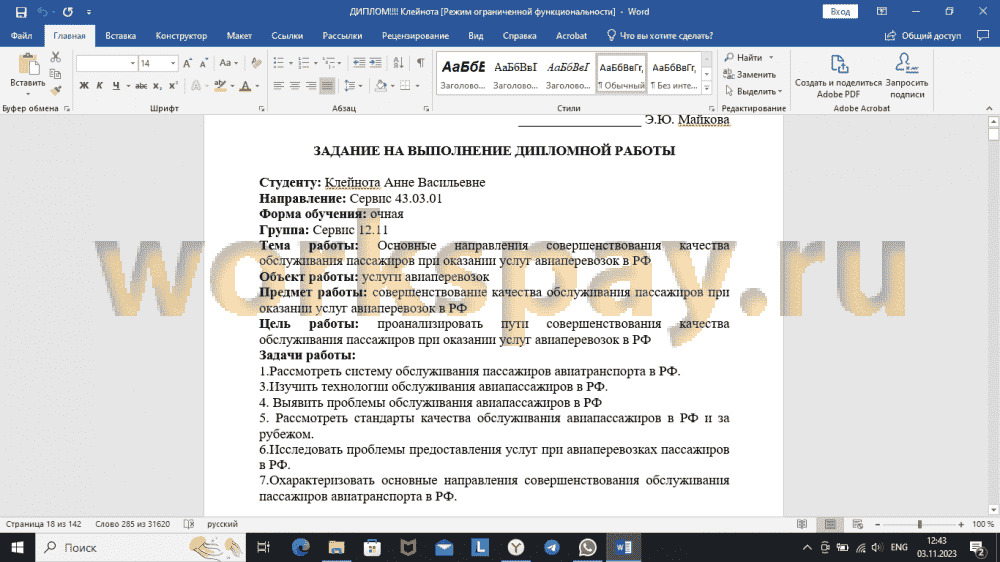Show or hide paragraph marks

pos(420,63)
